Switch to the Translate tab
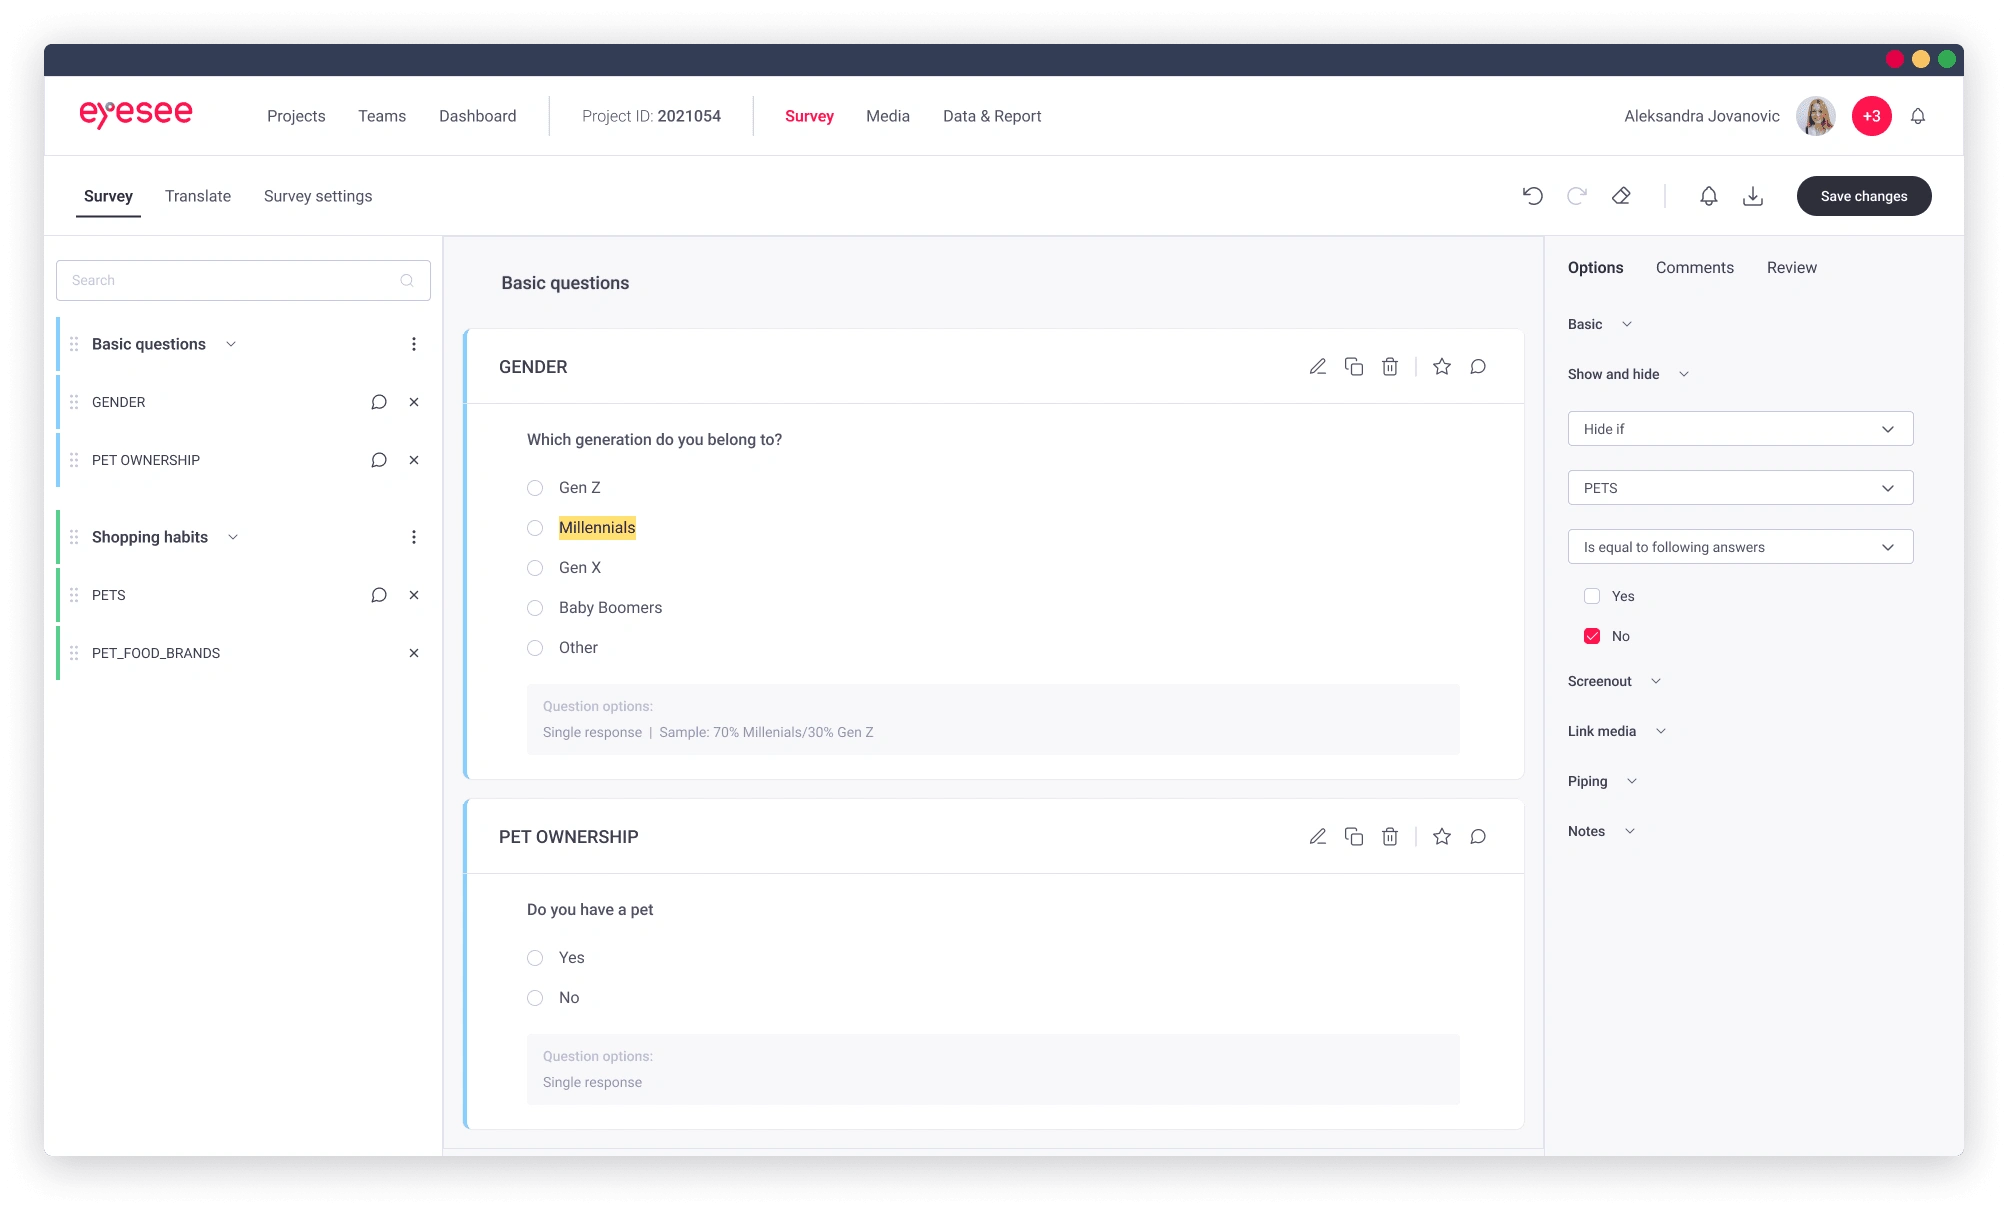The image size is (2008, 1214). 198,196
